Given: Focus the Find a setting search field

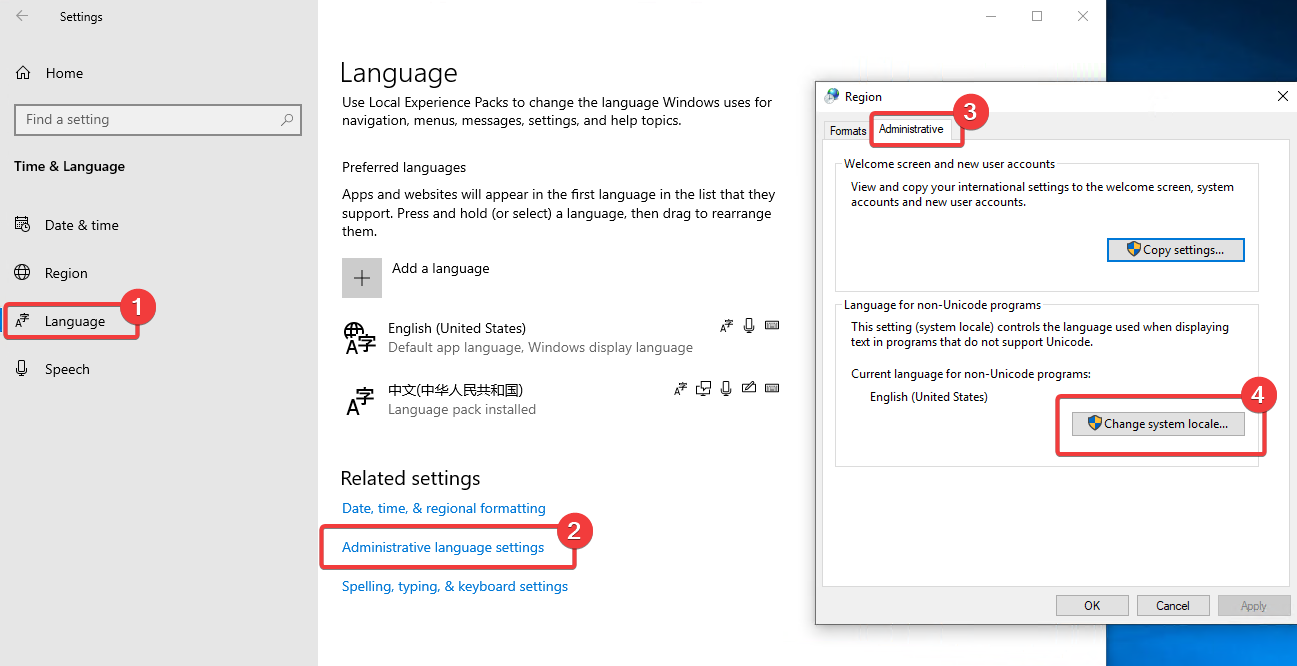Looking at the screenshot, I should pyautogui.click(x=158, y=119).
